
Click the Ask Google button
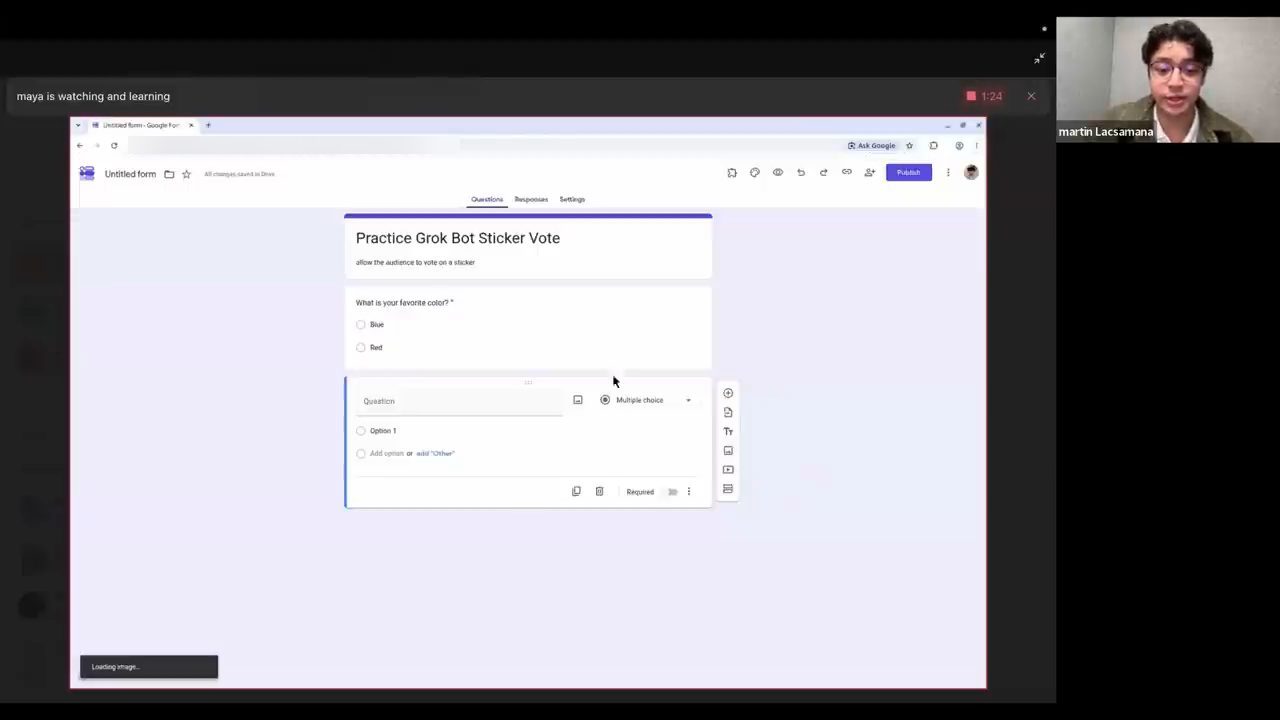click(x=871, y=146)
